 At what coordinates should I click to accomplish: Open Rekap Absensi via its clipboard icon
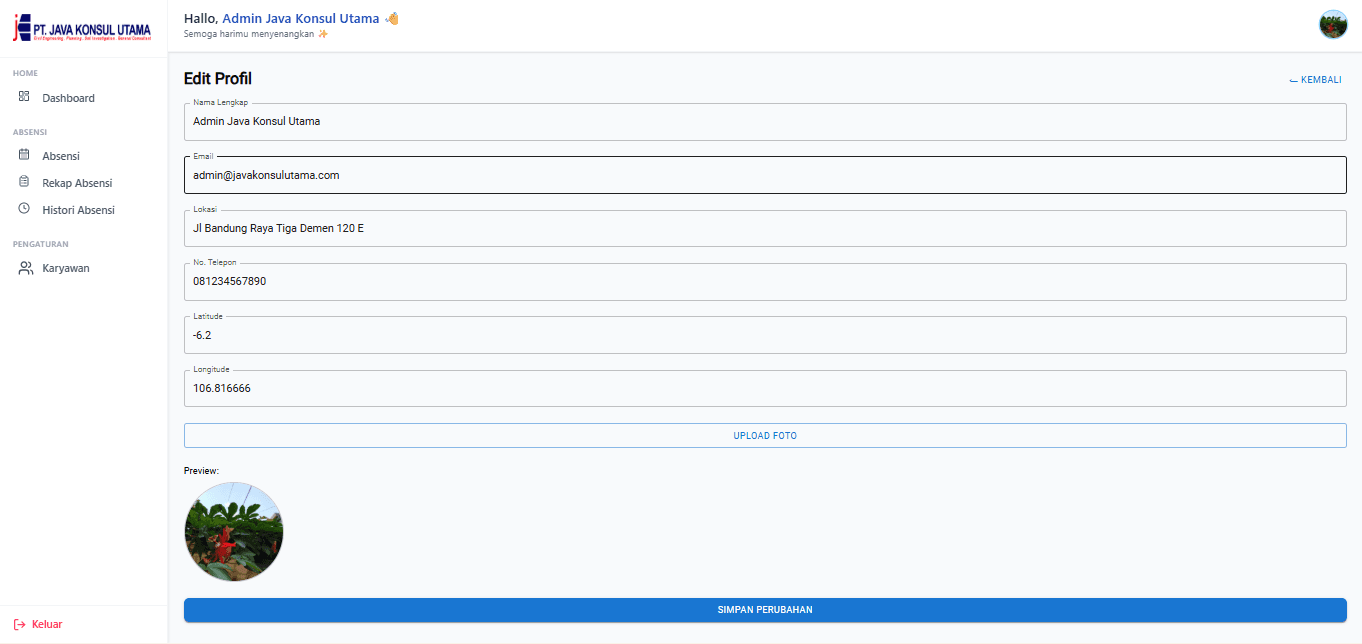[x=23, y=182]
